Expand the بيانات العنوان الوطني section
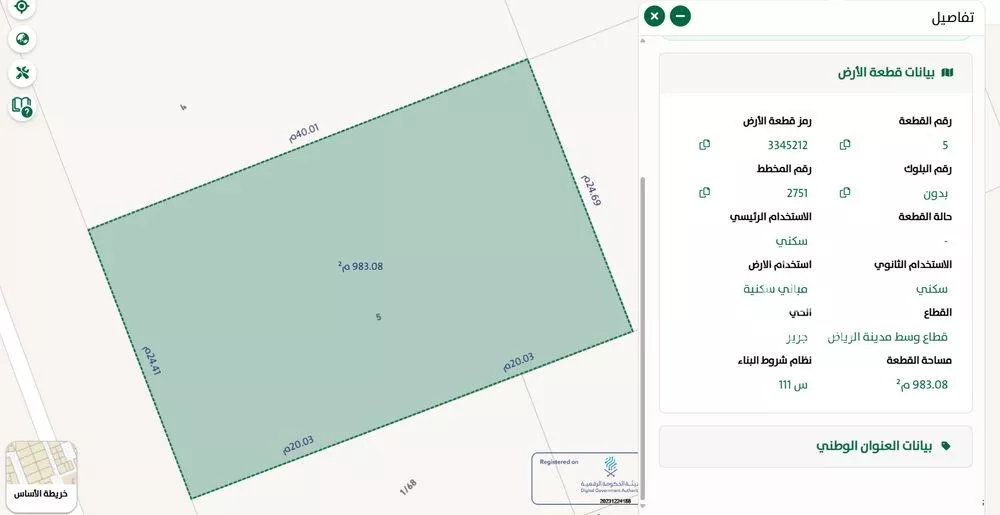The image size is (1000, 515). [x=815, y=446]
